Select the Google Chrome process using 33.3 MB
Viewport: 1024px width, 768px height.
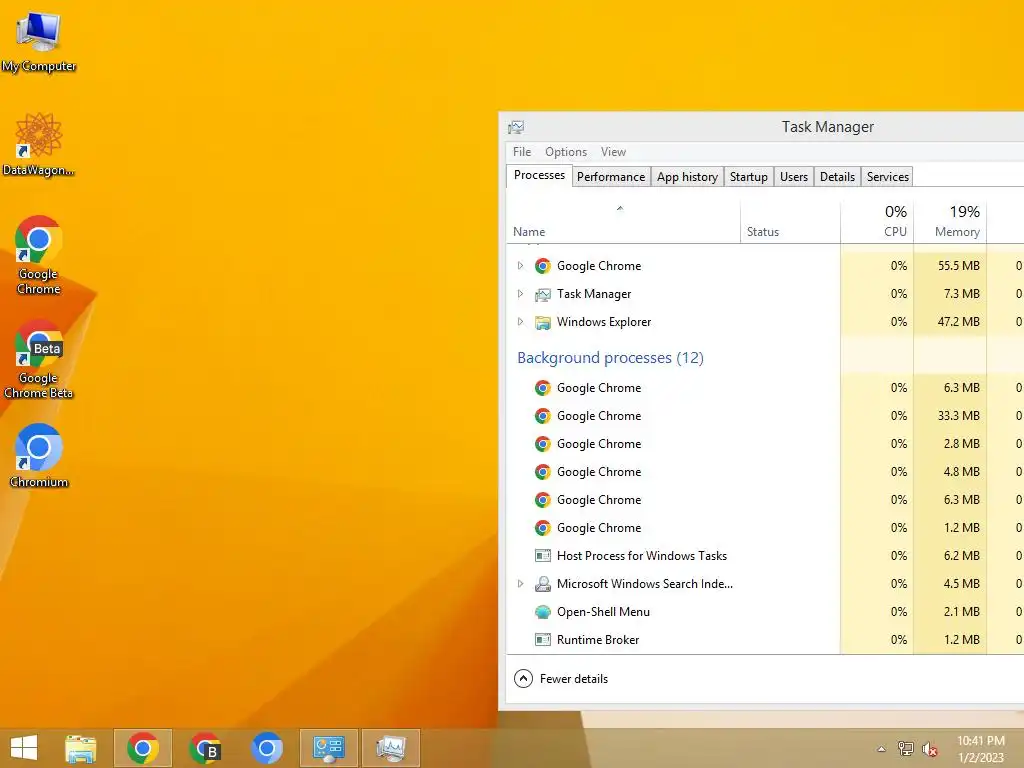click(765, 416)
